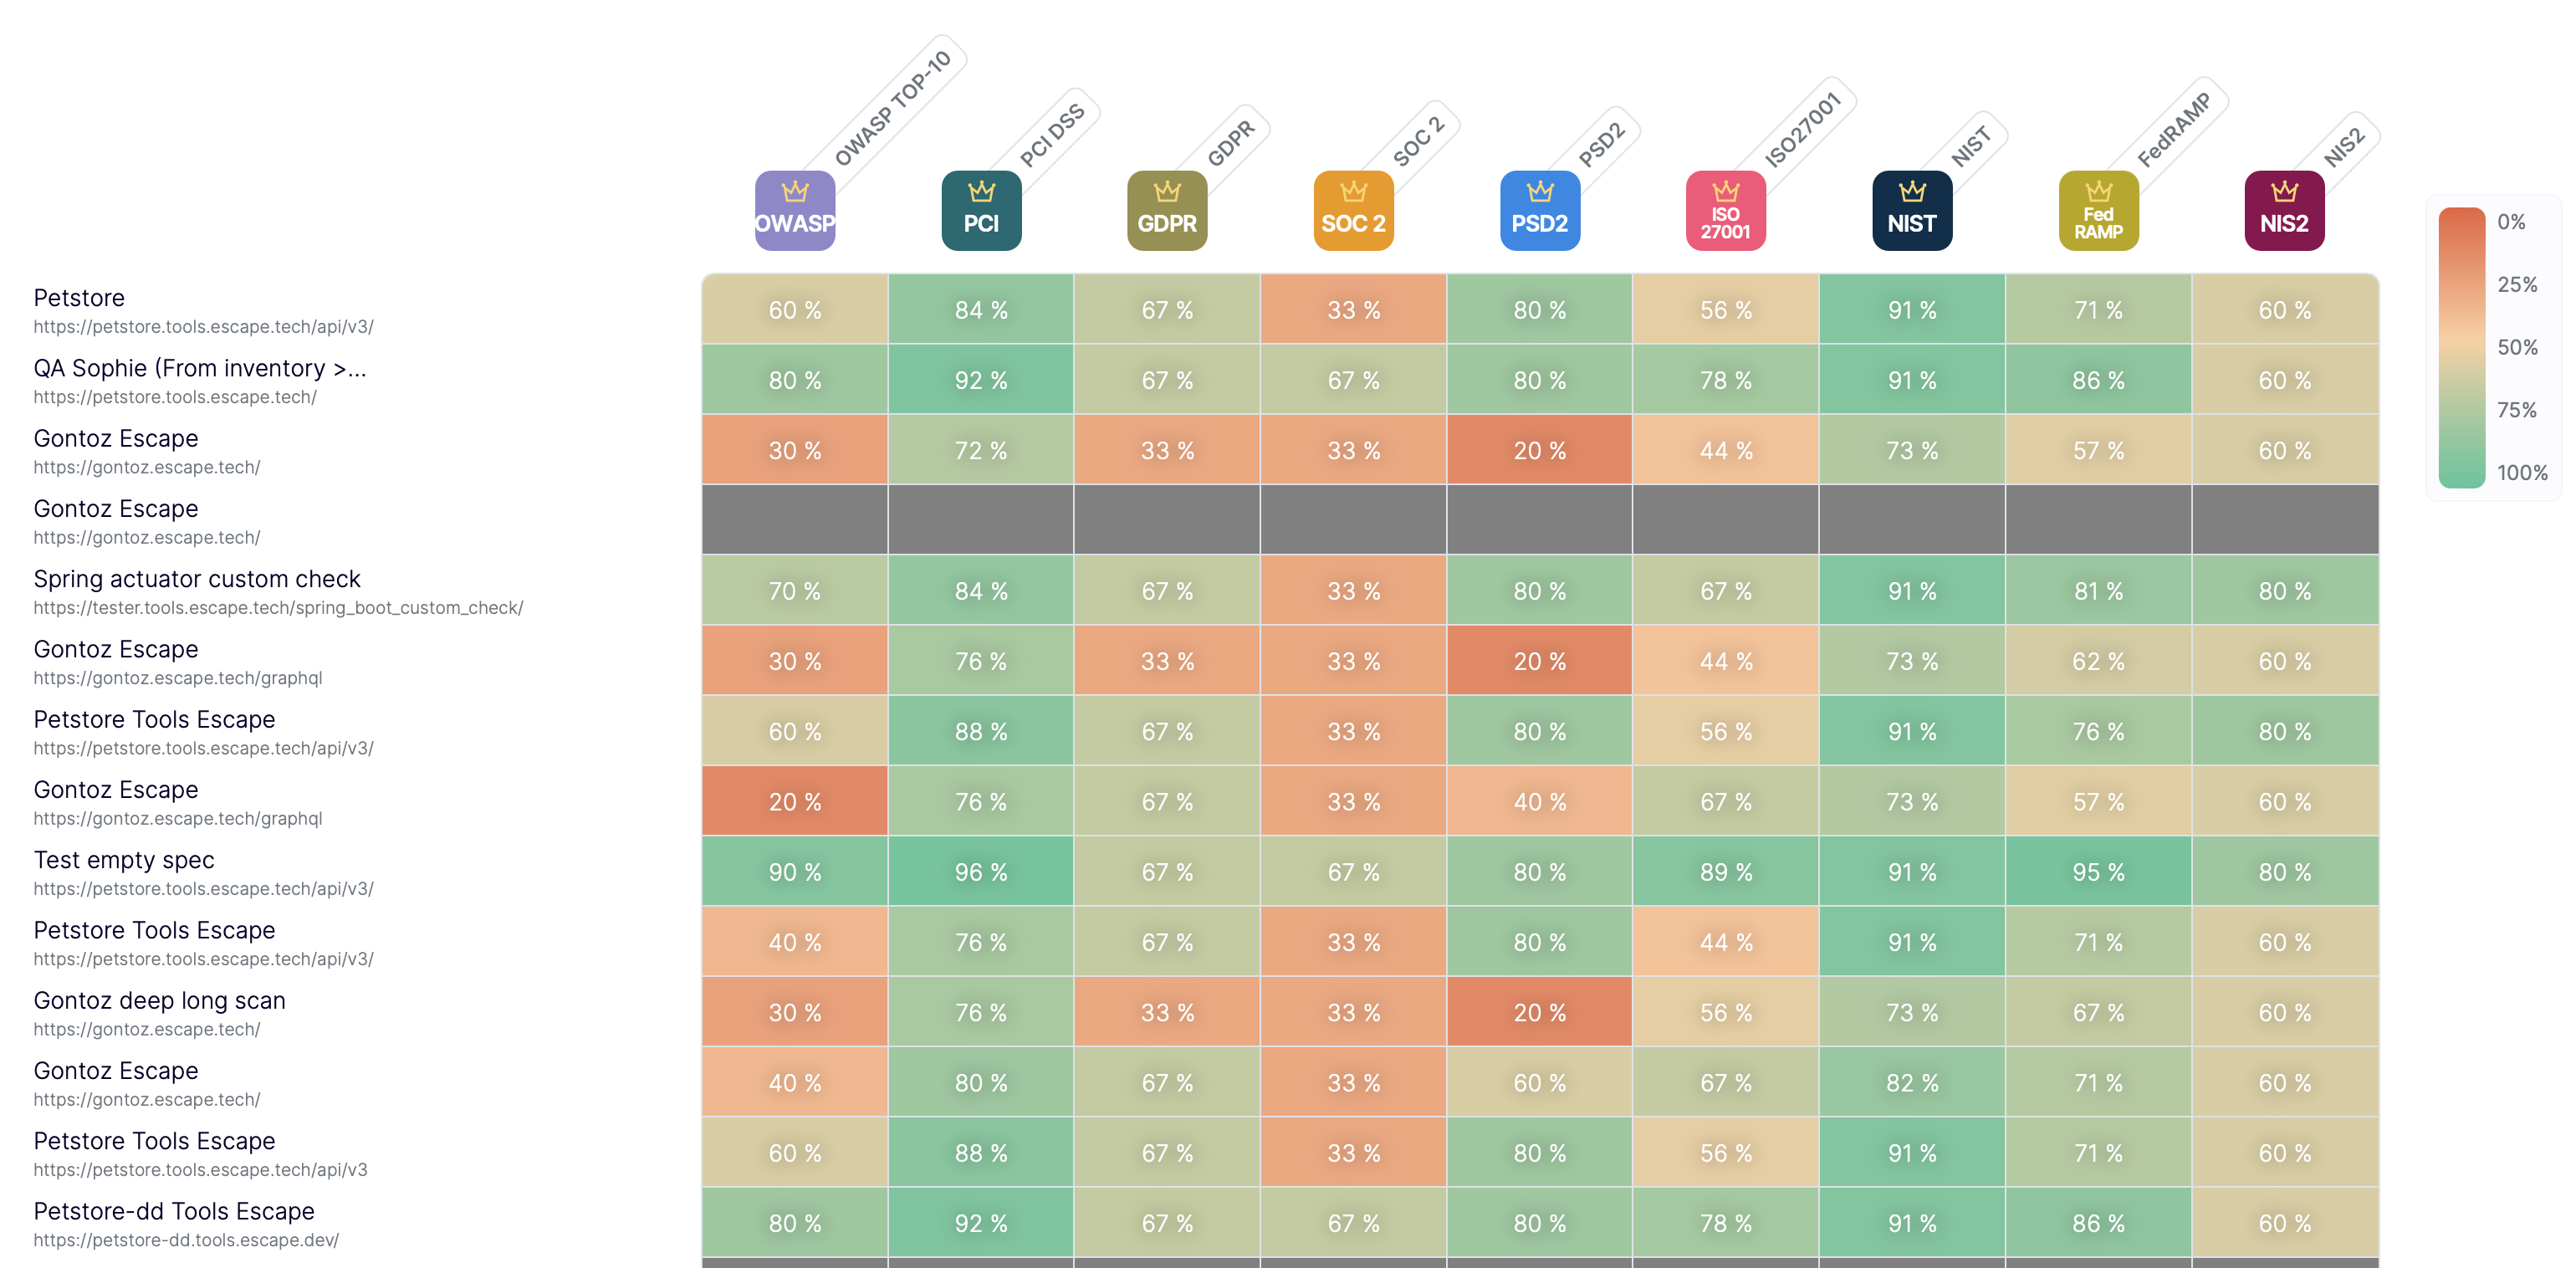Click Petstore's 33 % SOC 2 cell

[x=1353, y=310]
